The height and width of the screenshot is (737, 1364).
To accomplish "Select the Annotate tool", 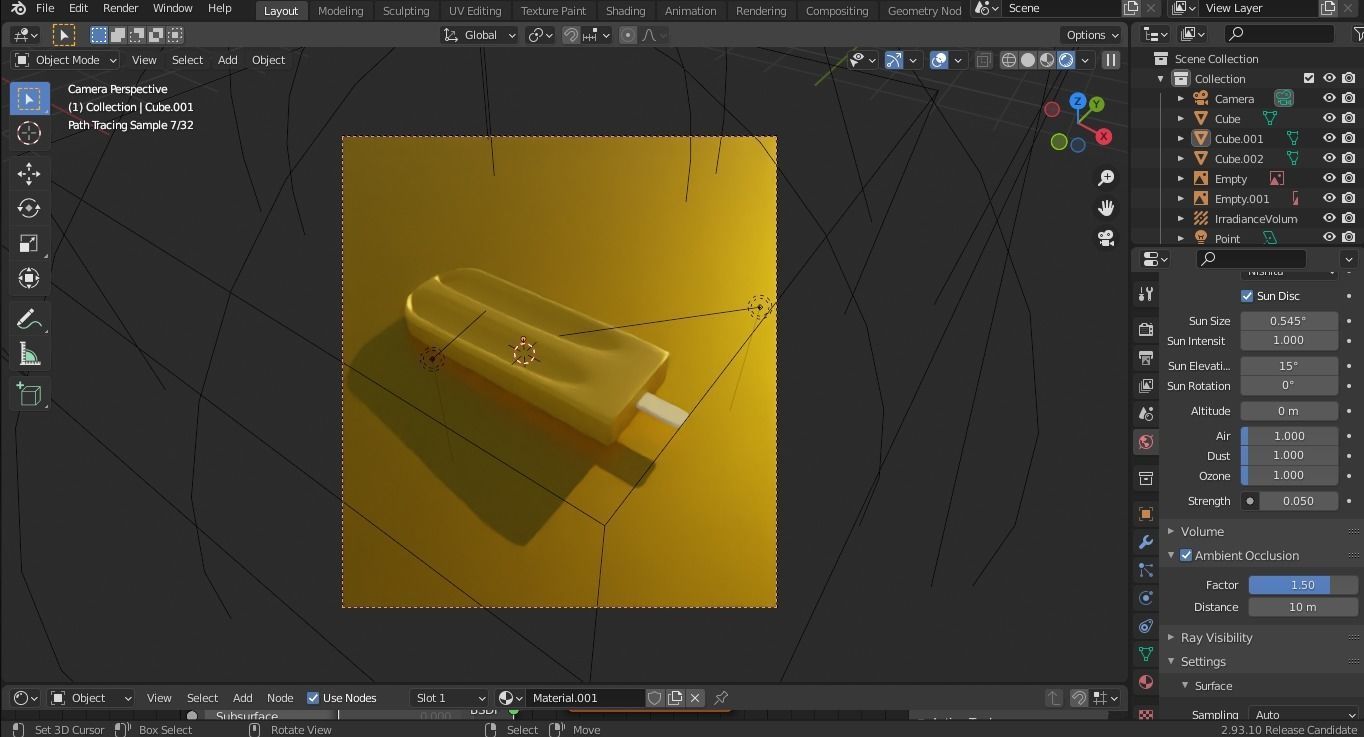I will point(29,319).
